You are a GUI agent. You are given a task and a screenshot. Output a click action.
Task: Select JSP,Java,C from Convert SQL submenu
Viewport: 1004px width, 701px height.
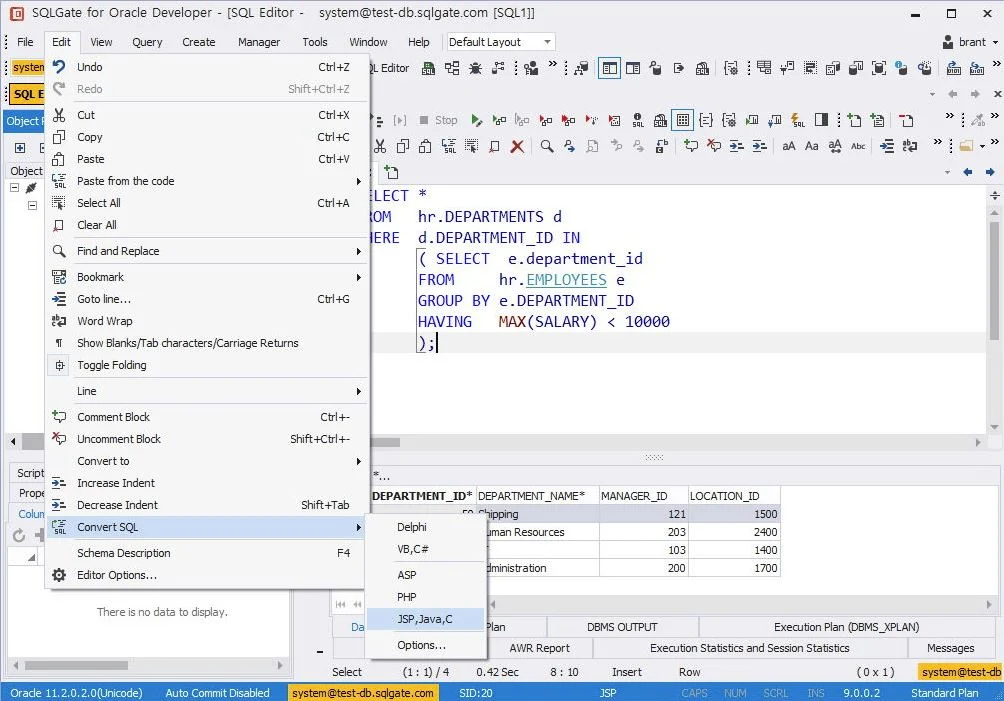(x=424, y=619)
